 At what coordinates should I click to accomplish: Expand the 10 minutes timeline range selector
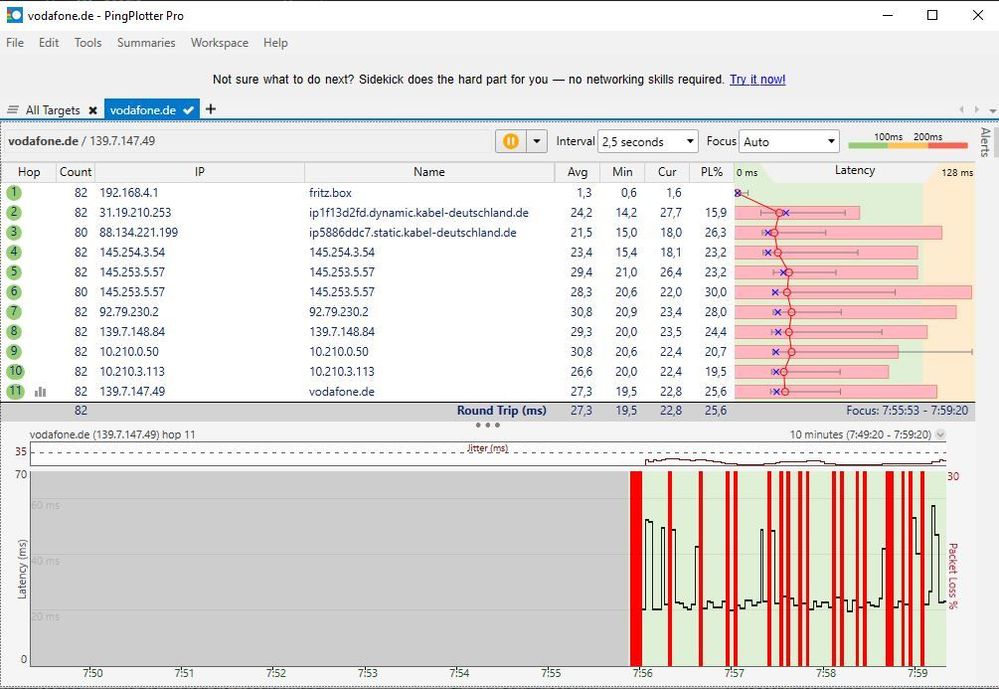click(x=939, y=435)
